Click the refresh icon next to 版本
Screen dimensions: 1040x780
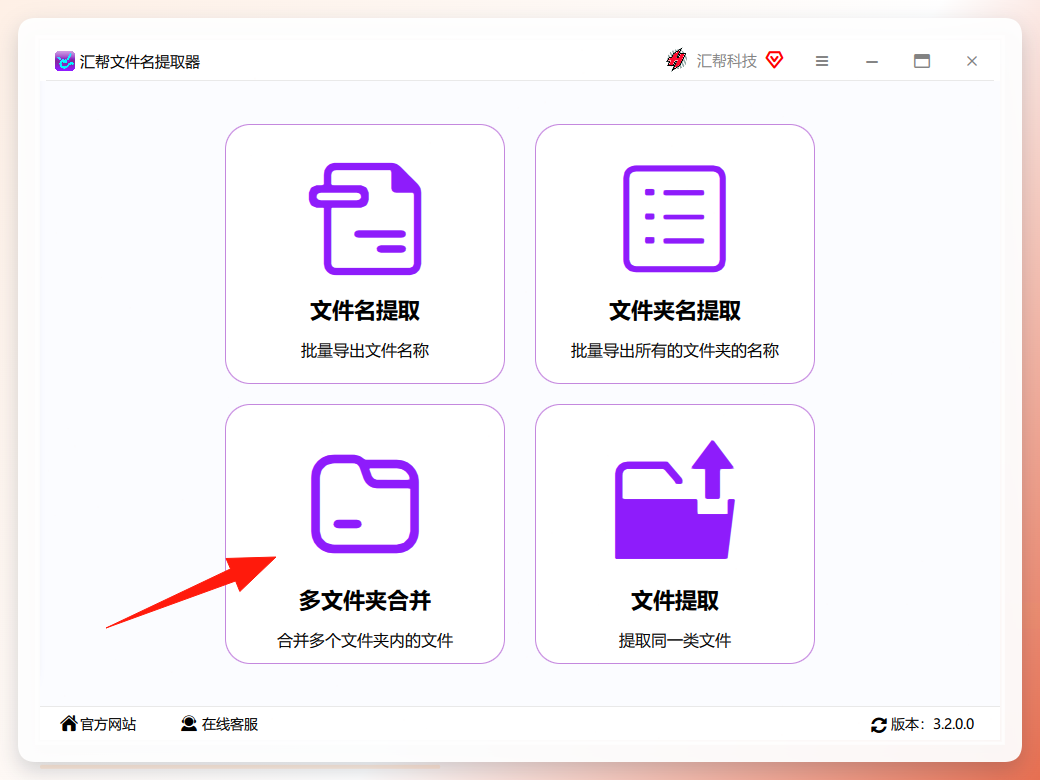pyautogui.click(x=879, y=725)
